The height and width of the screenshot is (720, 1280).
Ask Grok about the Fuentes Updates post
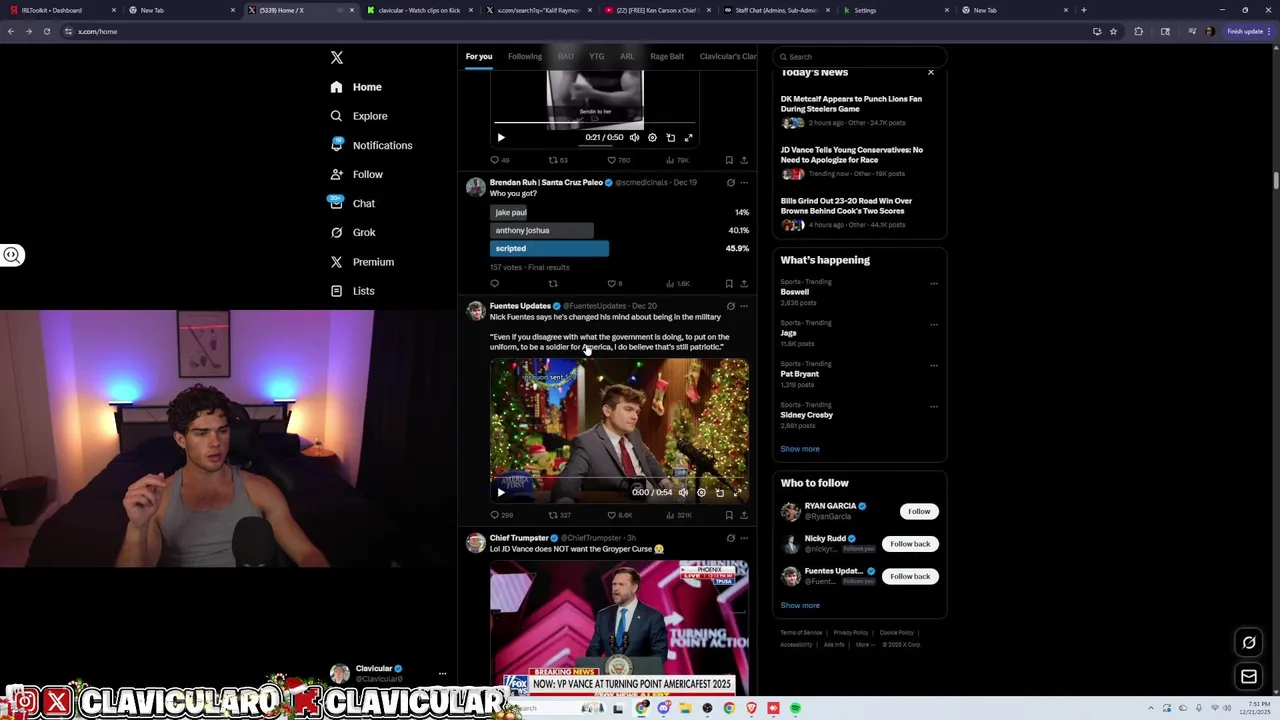coord(730,306)
